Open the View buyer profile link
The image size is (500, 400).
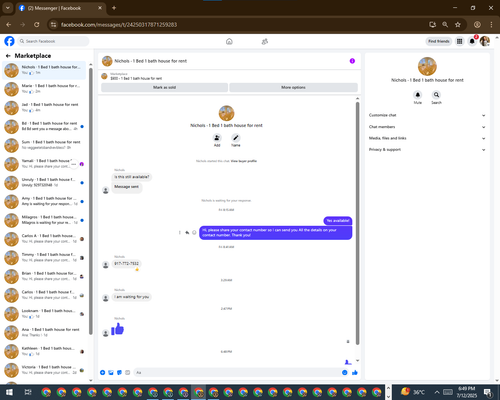(x=244, y=161)
